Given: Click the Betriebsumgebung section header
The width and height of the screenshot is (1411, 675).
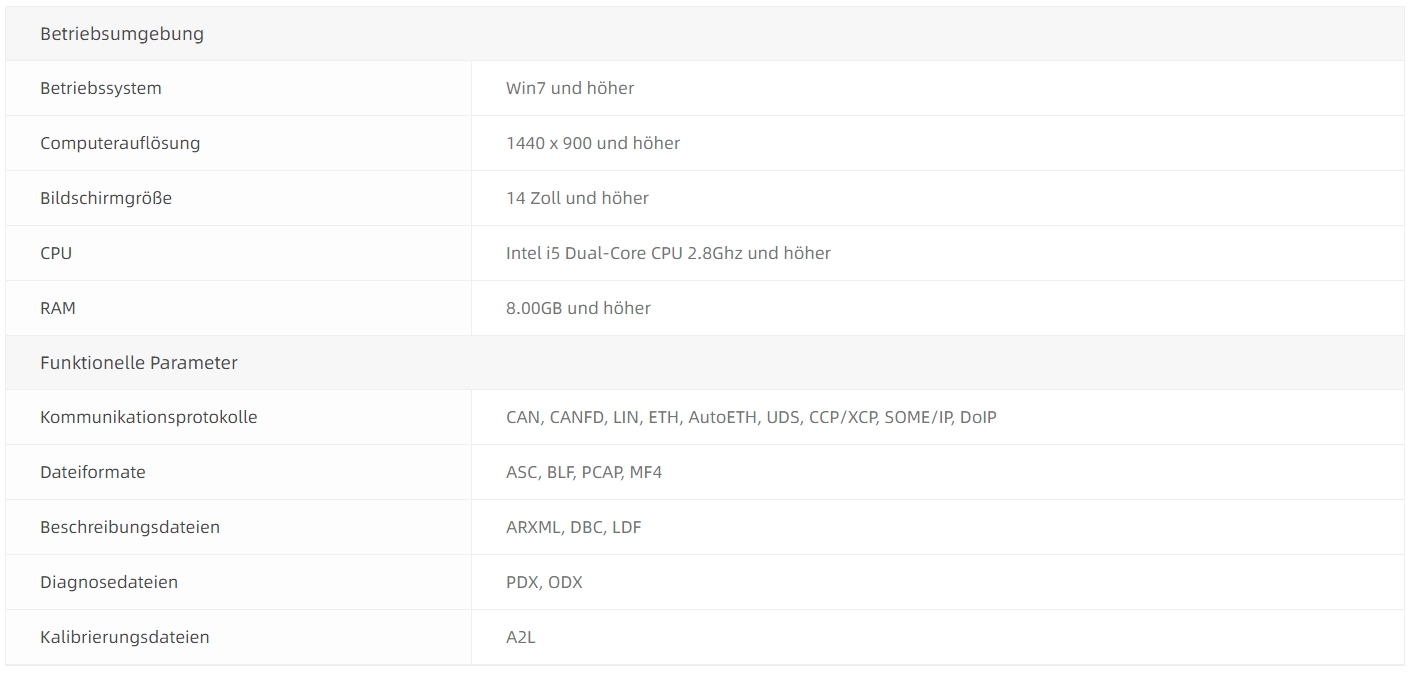Looking at the screenshot, I should (x=122, y=34).
